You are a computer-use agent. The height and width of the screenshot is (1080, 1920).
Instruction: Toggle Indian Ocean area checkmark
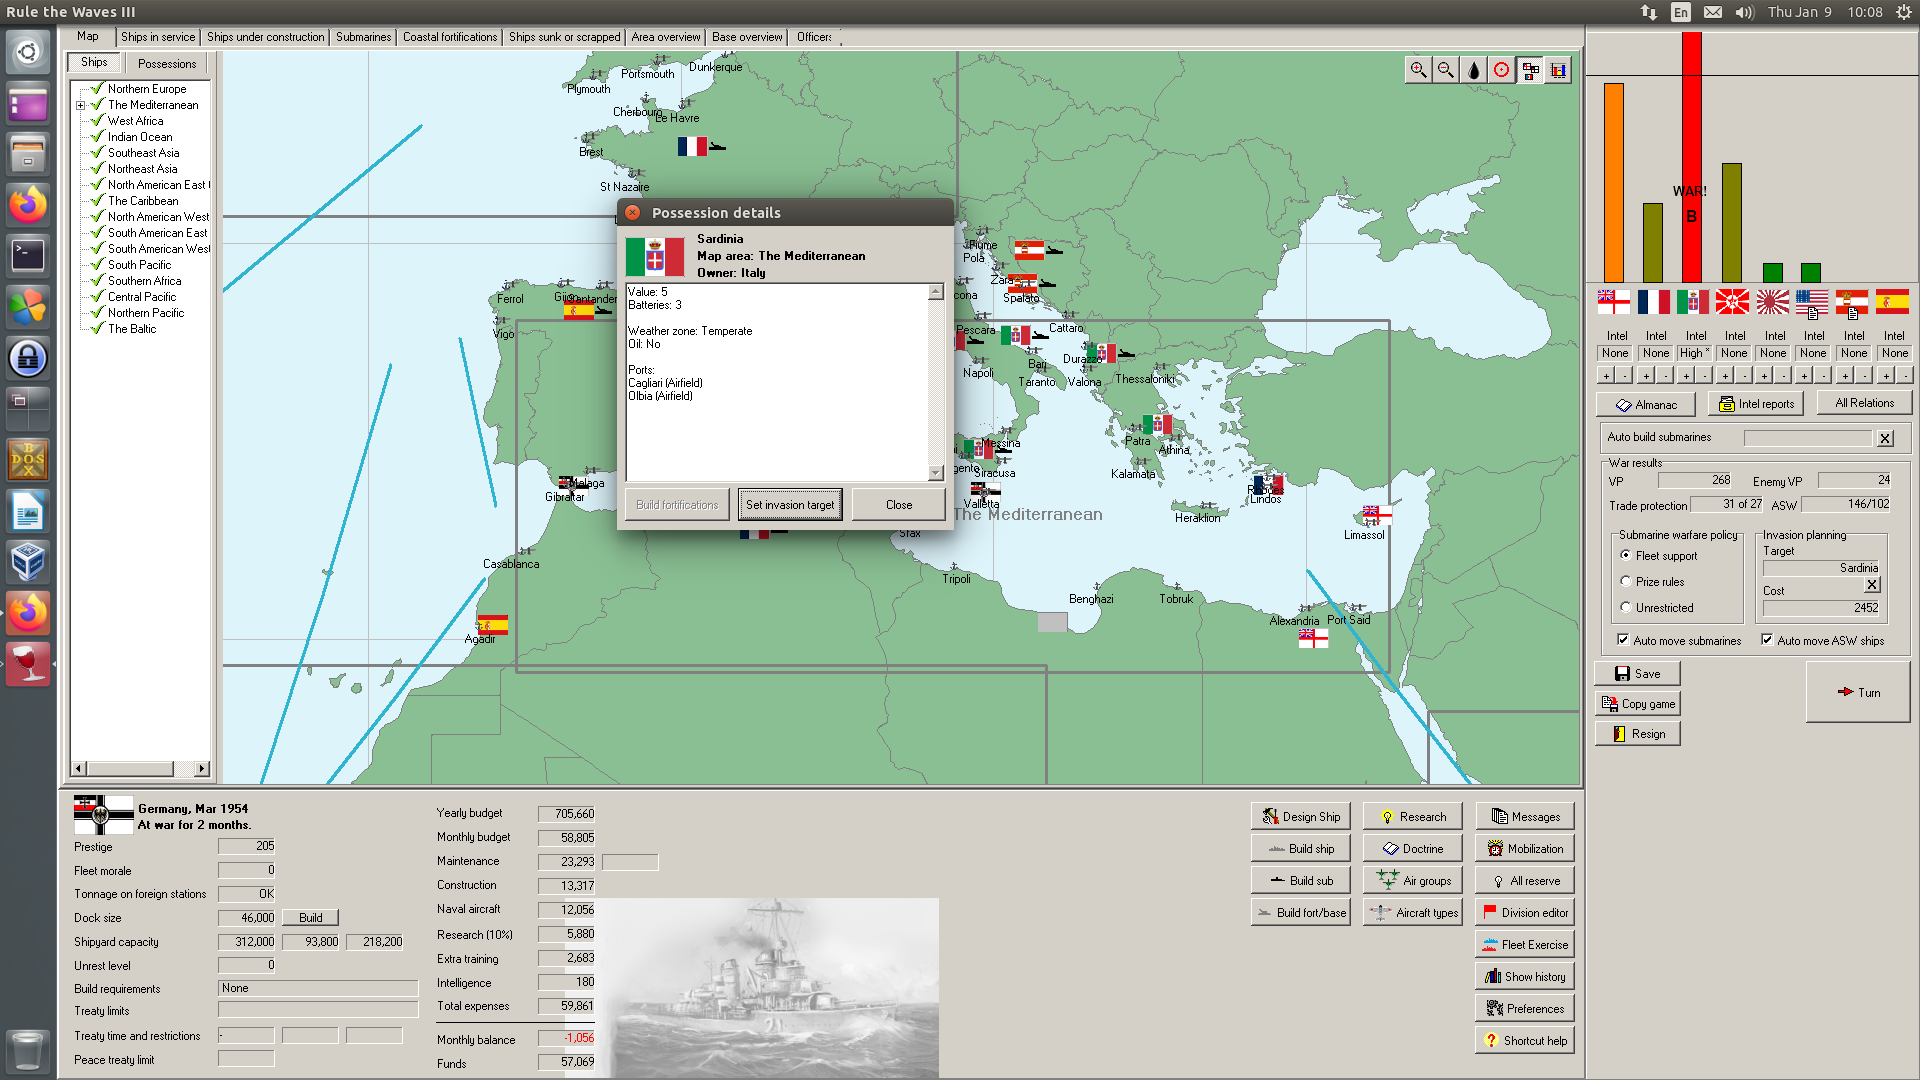tap(97, 136)
